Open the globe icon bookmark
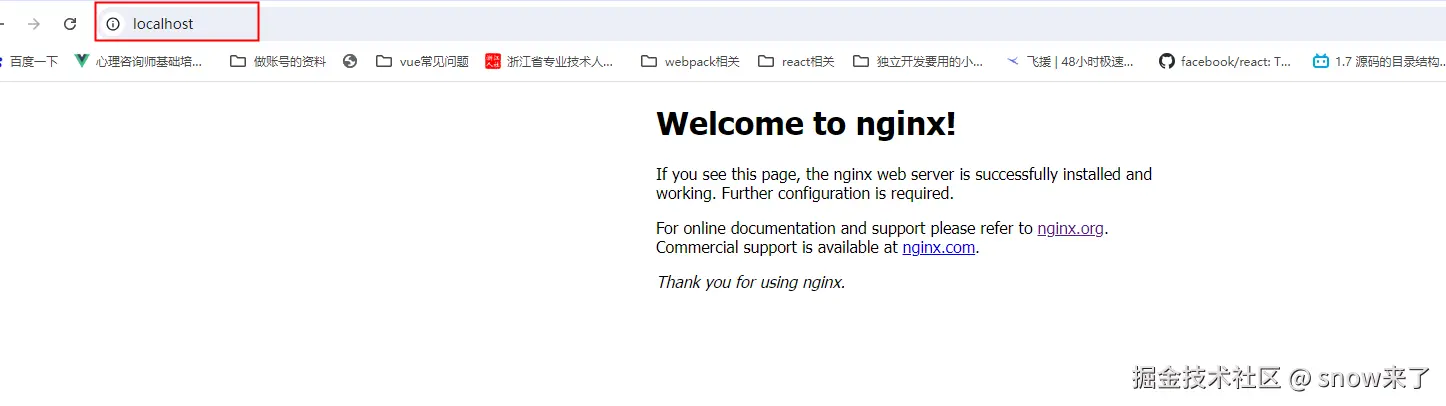This screenshot has width=1446, height=406. (x=350, y=61)
